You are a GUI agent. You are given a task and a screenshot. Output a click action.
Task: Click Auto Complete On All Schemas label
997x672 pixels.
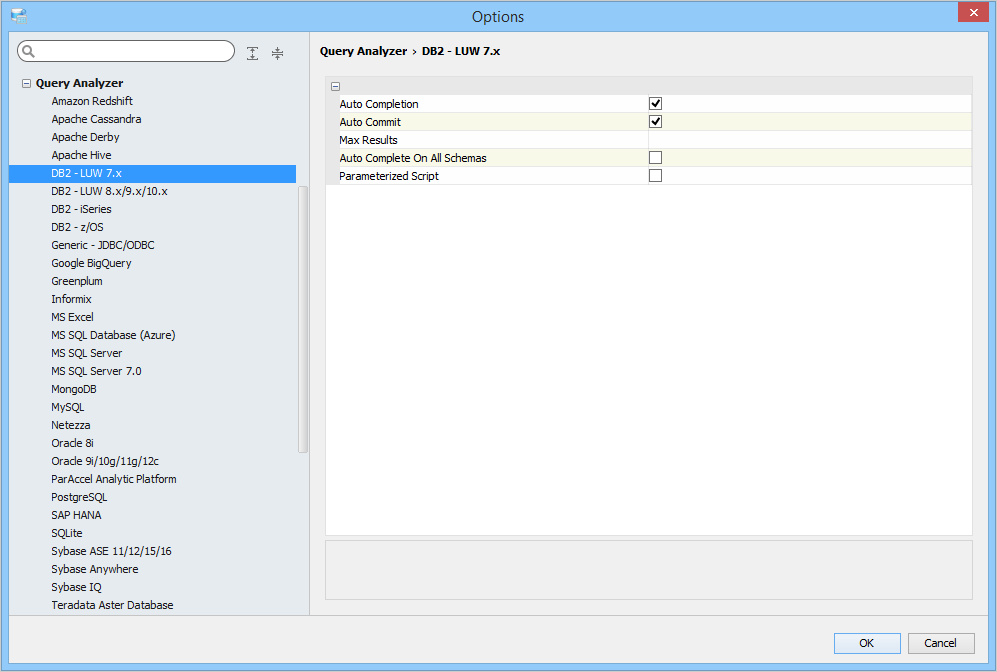(x=413, y=158)
